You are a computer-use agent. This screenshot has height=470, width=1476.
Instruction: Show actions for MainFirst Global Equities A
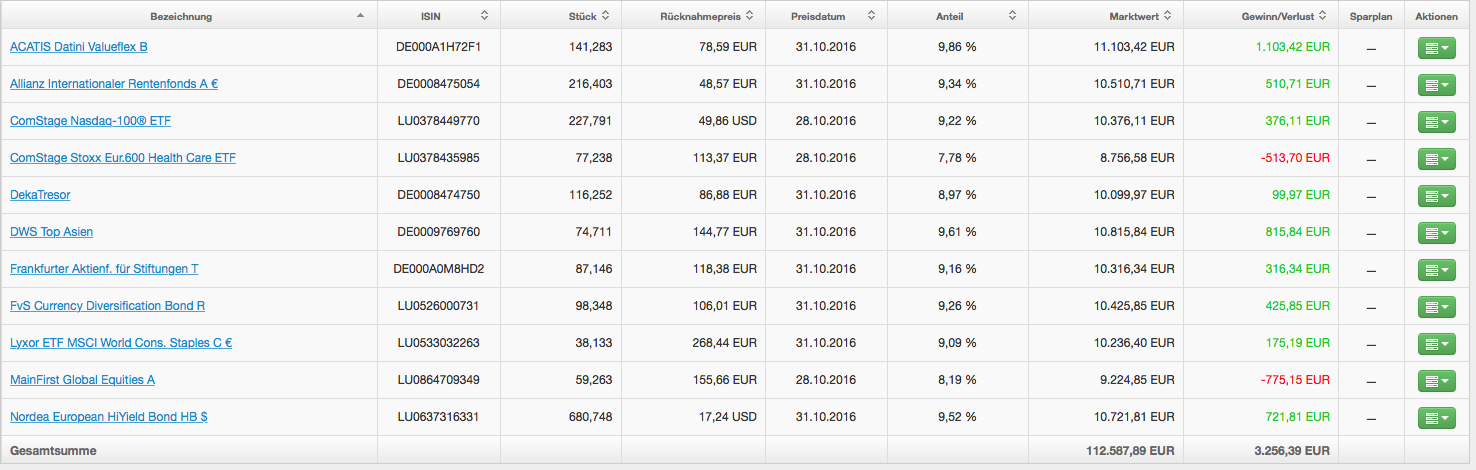coord(1437,381)
